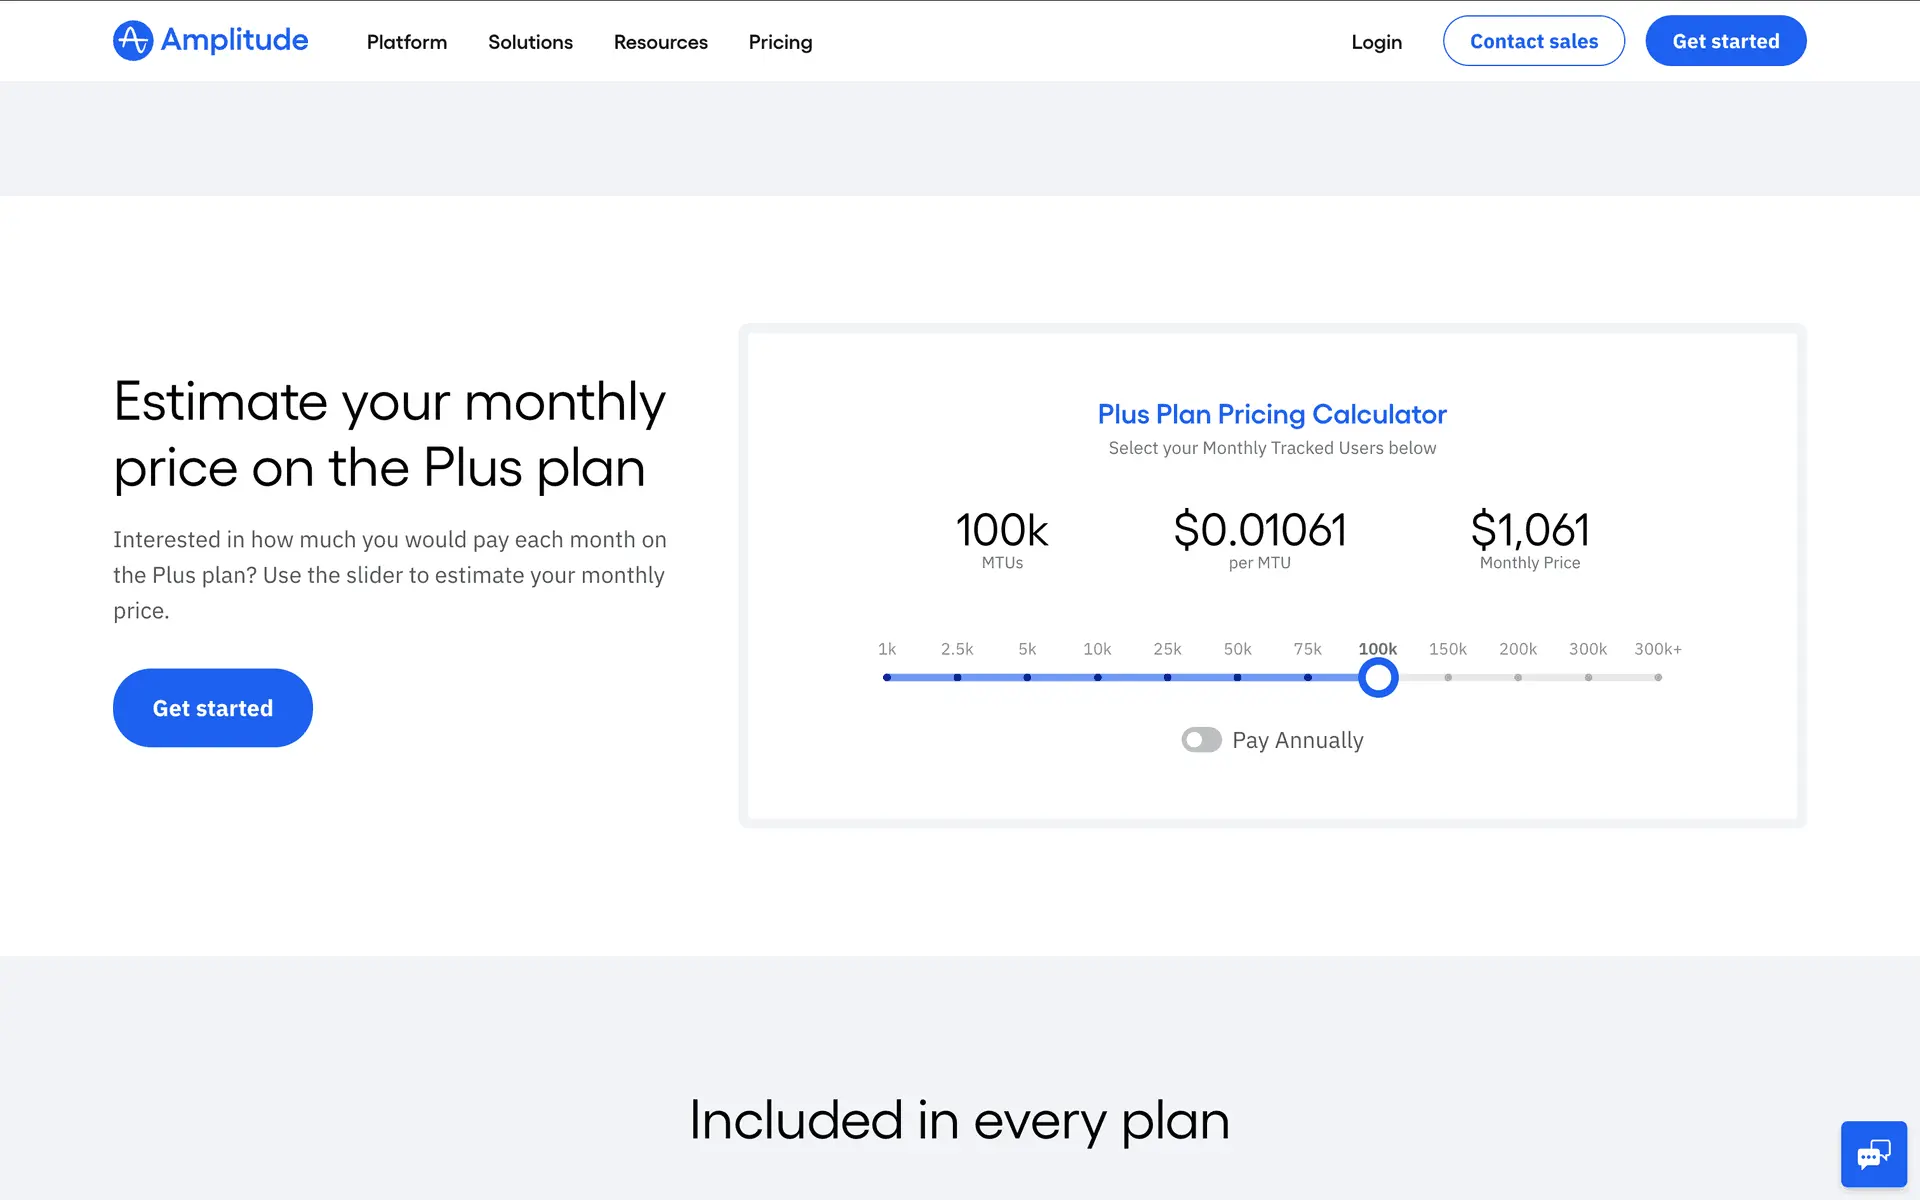Screen dimensions: 1920x1200
Task: Open the Platform menu
Action: pyautogui.click(x=407, y=42)
